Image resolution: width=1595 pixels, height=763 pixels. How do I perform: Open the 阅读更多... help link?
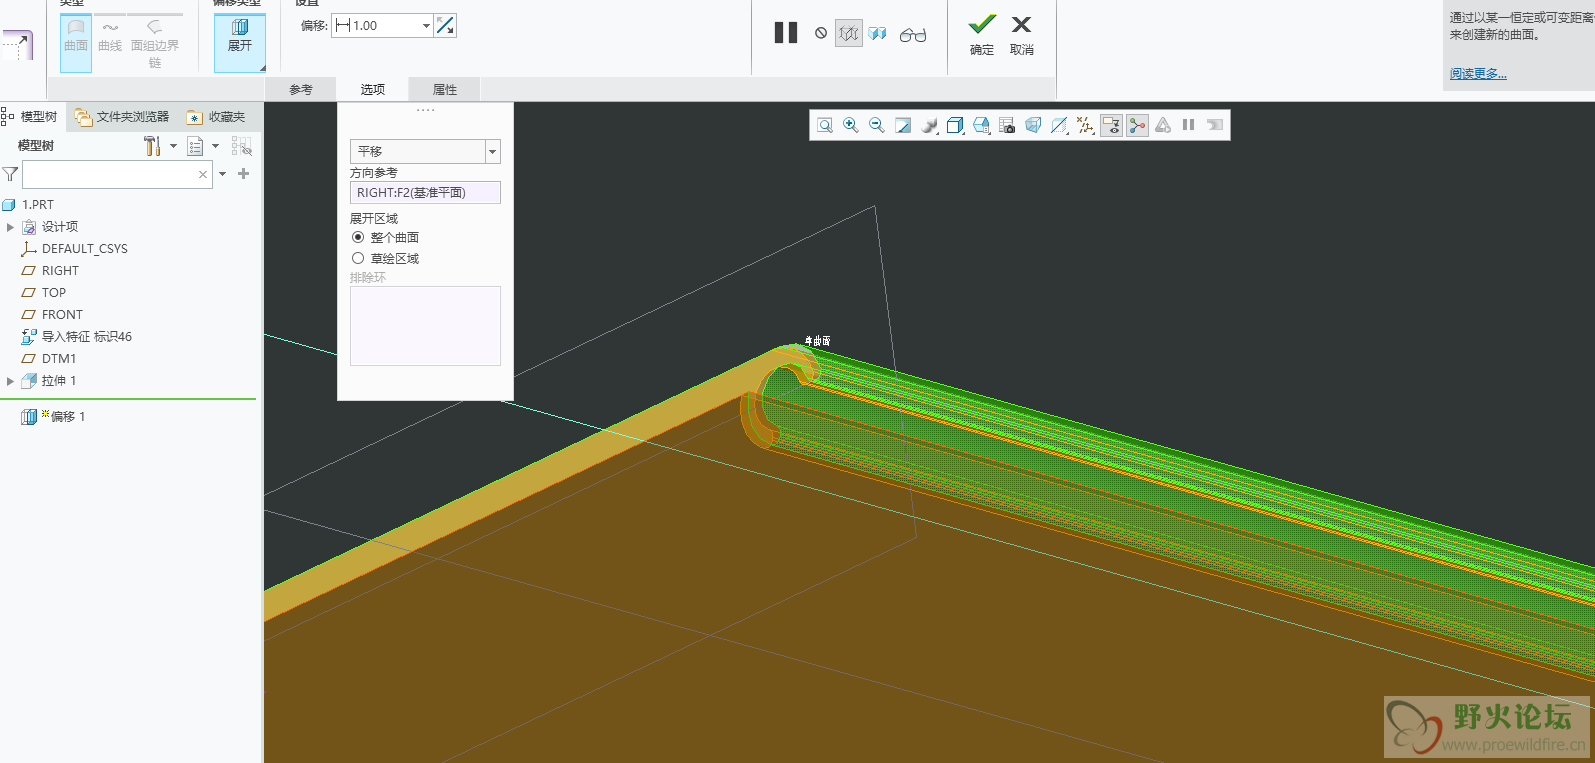pyautogui.click(x=1478, y=74)
